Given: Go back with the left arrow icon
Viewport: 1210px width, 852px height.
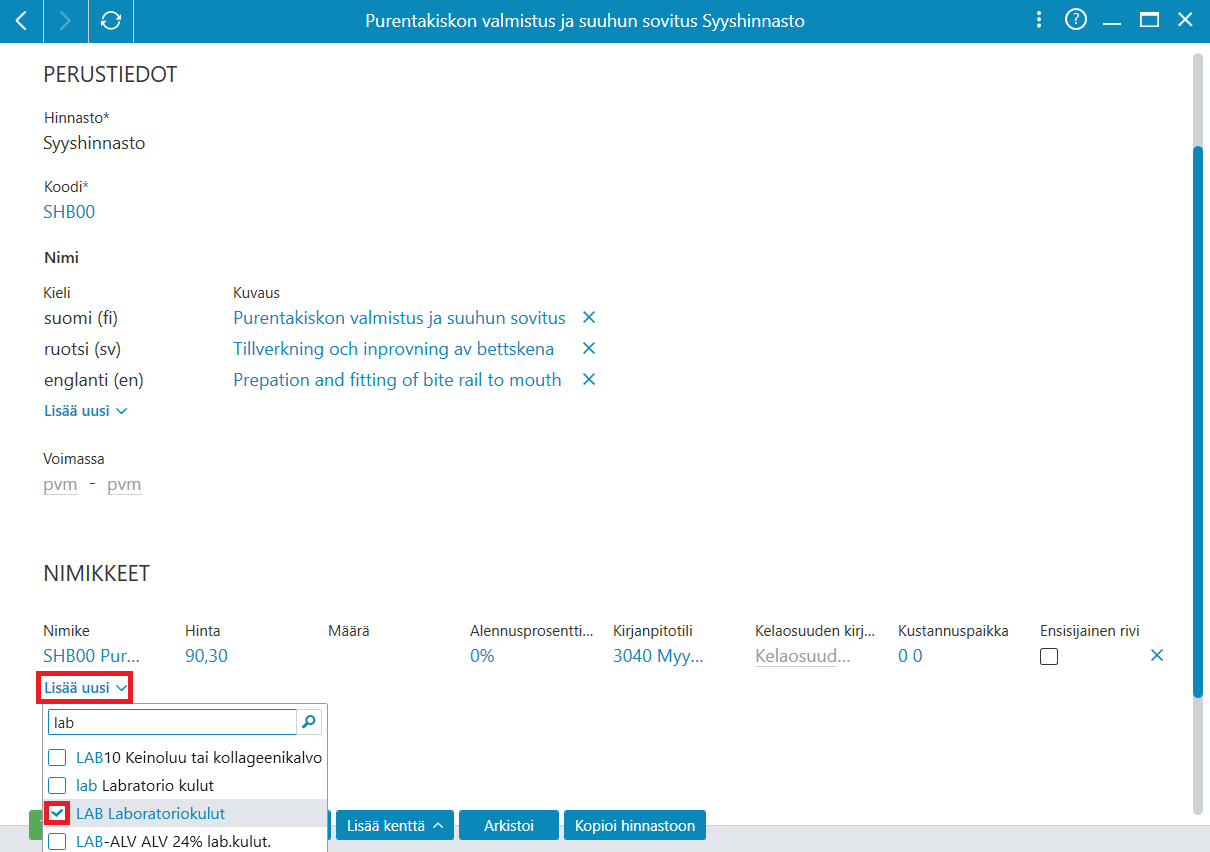Looking at the screenshot, I should click(x=21, y=20).
